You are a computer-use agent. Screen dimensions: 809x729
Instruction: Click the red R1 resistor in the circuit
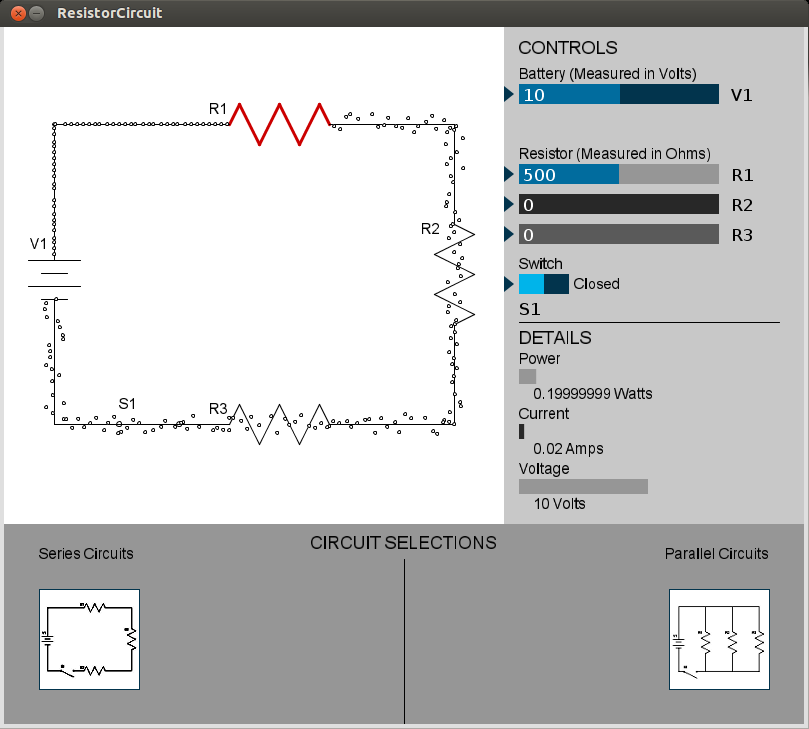(280, 124)
